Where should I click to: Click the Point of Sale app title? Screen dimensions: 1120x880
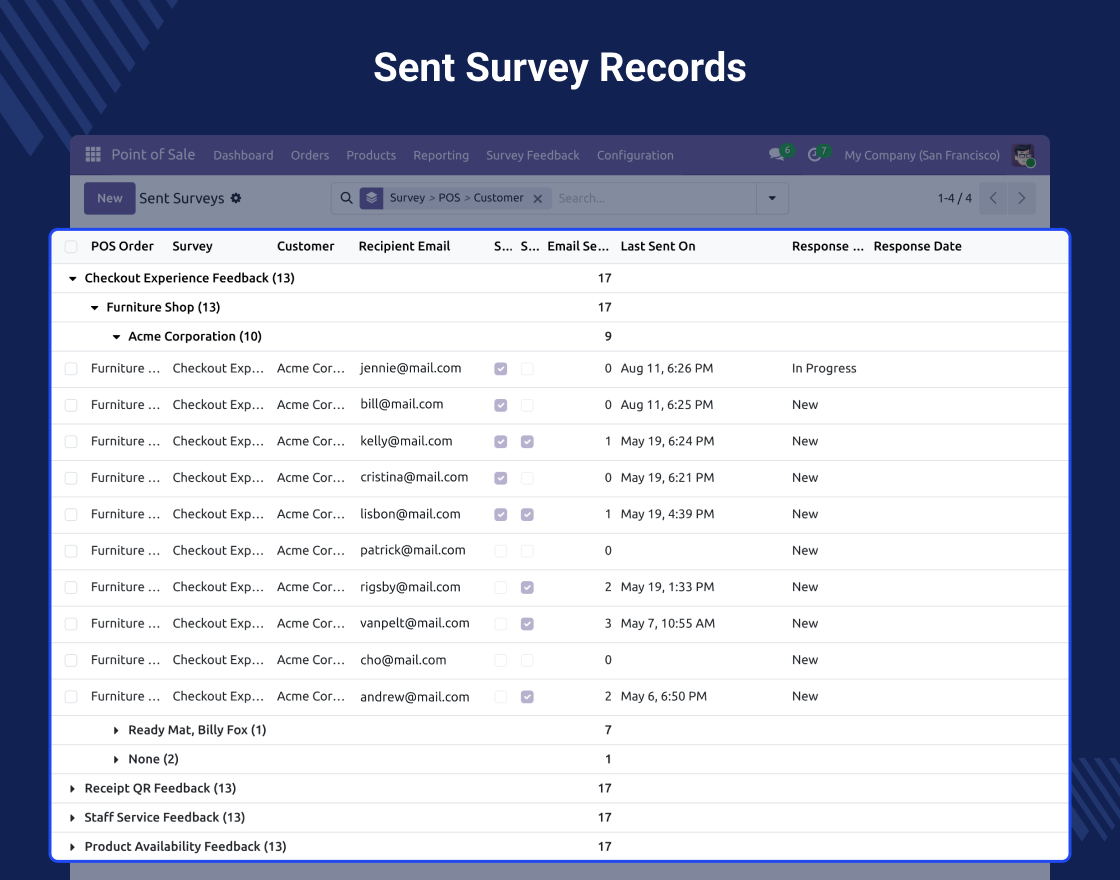pyautogui.click(x=153, y=154)
